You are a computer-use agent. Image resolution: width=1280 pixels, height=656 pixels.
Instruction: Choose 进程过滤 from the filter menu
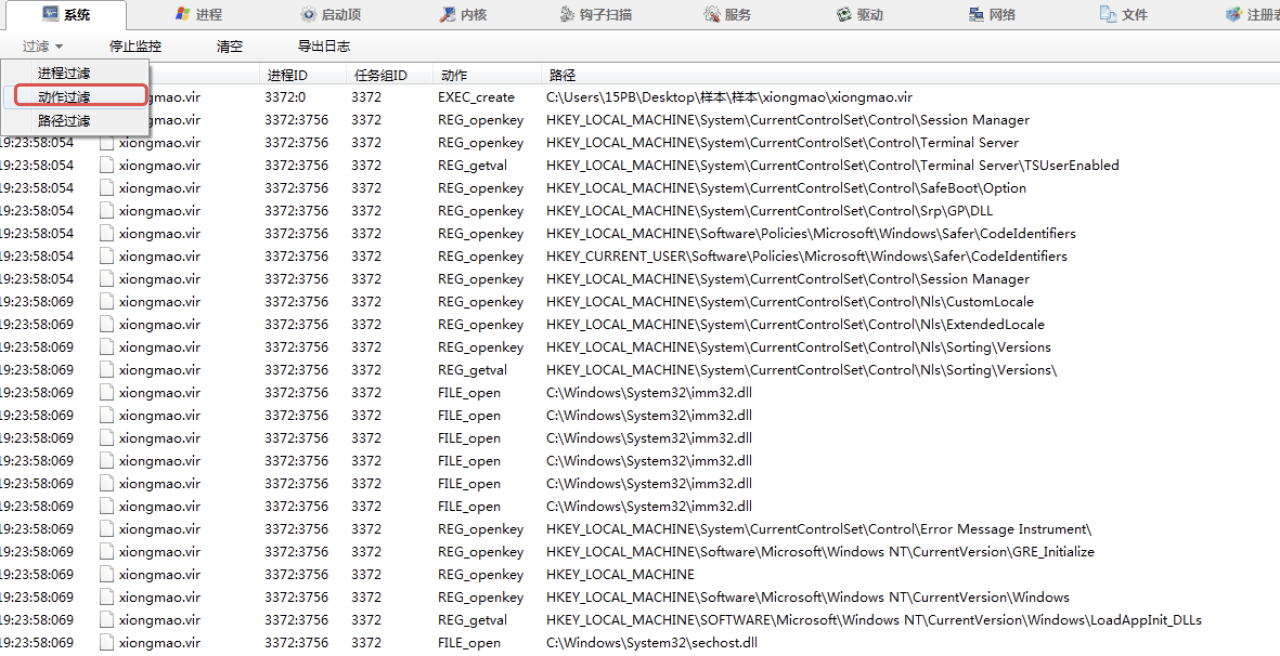click(64, 74)
